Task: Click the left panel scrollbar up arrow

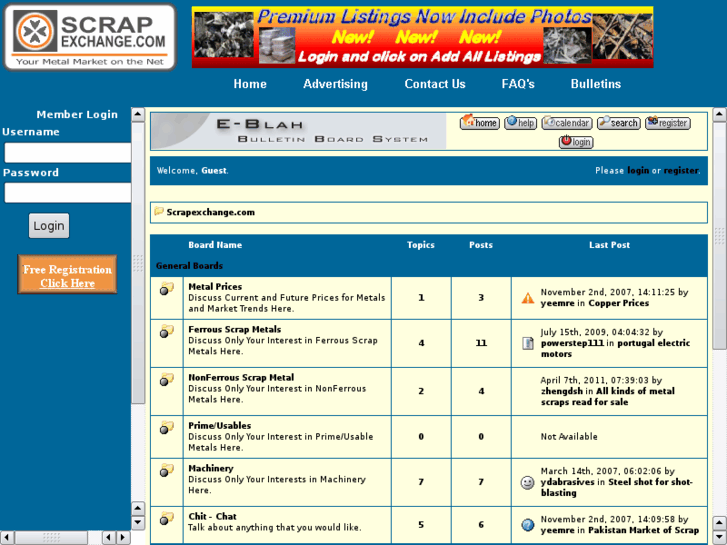Action: point(138,114)
